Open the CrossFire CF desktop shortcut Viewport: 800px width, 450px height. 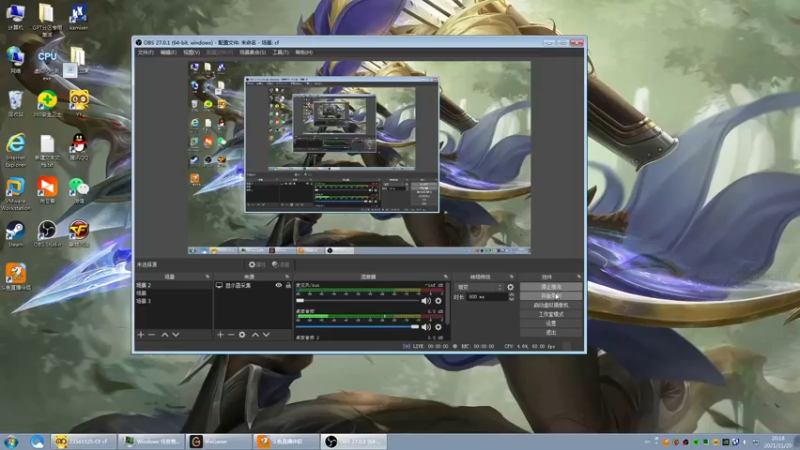79,234
